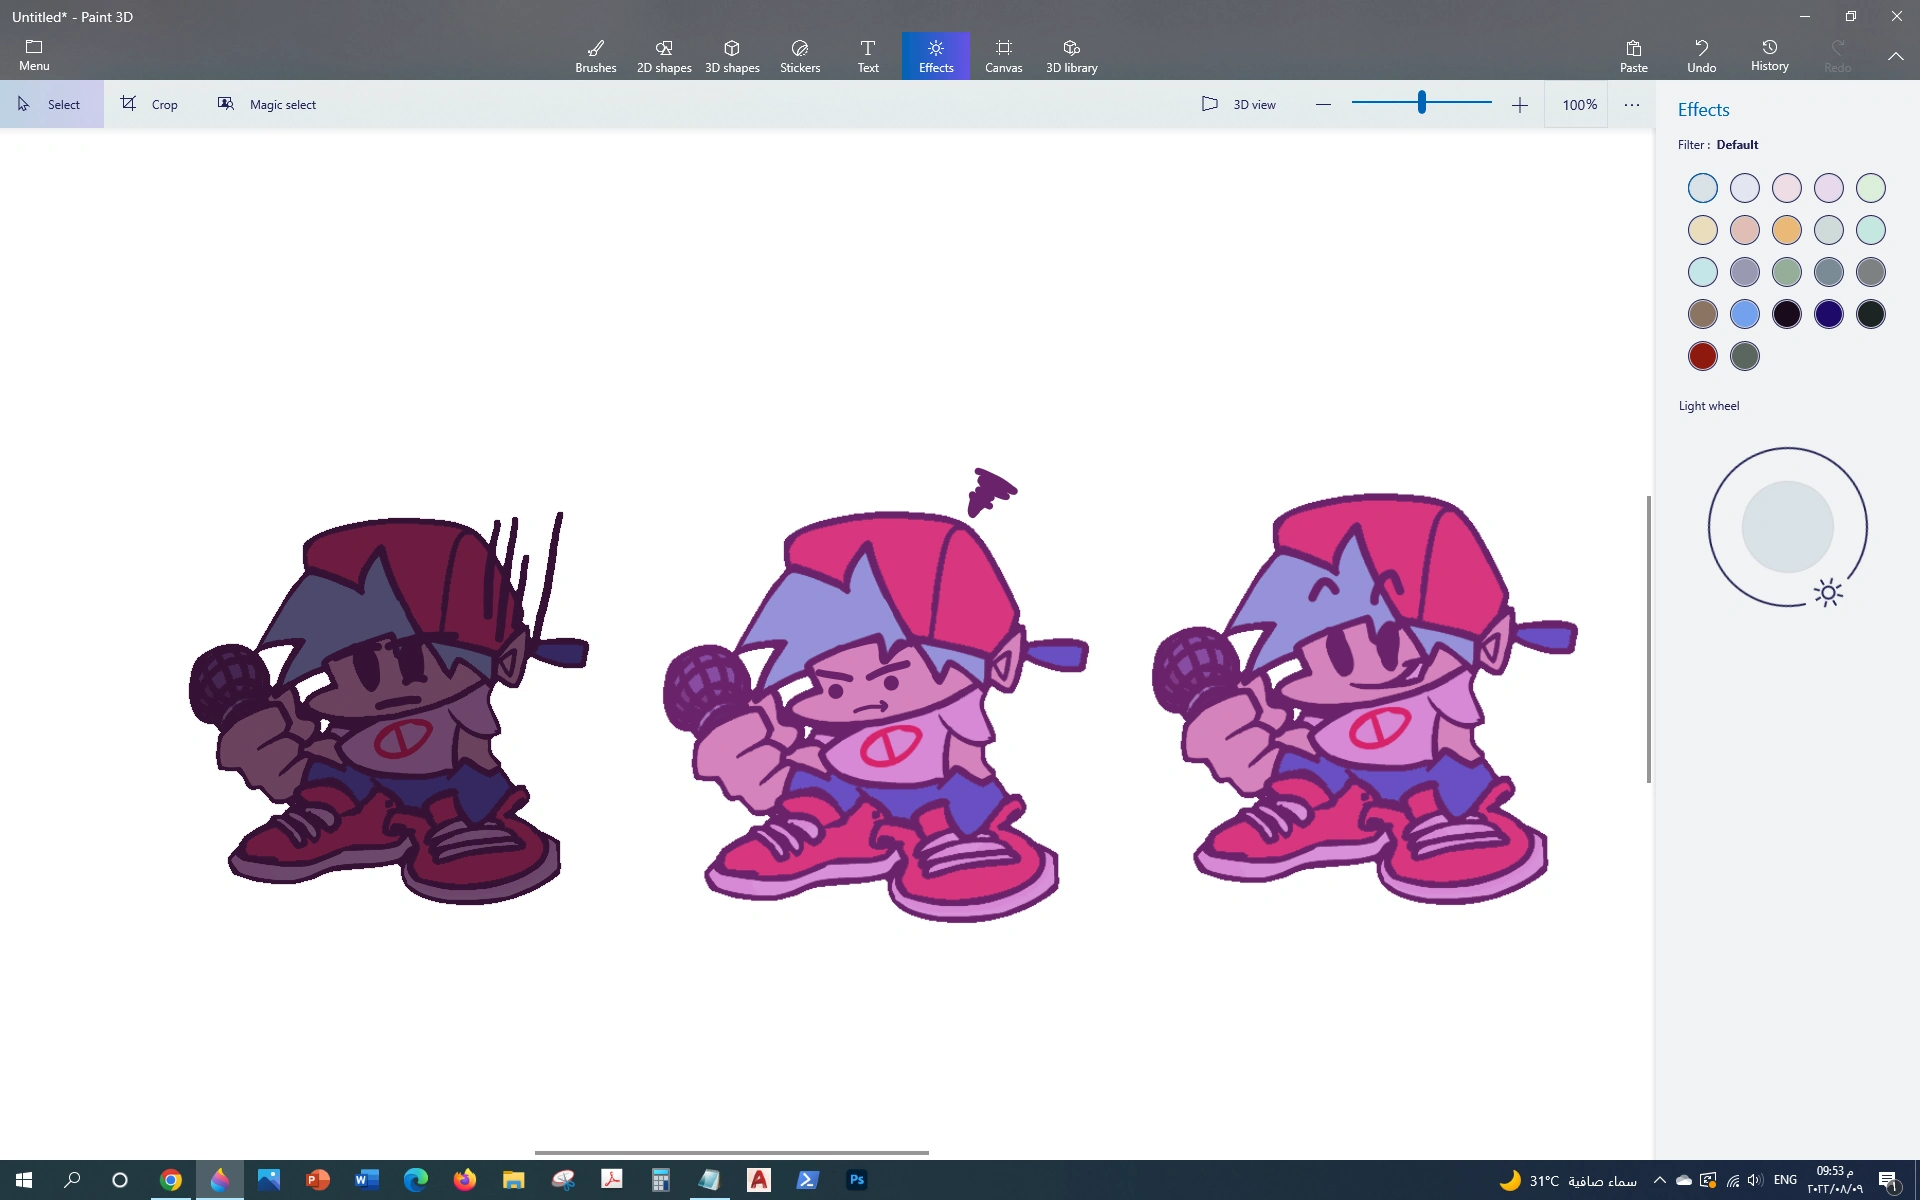
Task: Collapse the ribbon with the chevron arrow
Action: pyautogui.click(x=1895, y=56)
